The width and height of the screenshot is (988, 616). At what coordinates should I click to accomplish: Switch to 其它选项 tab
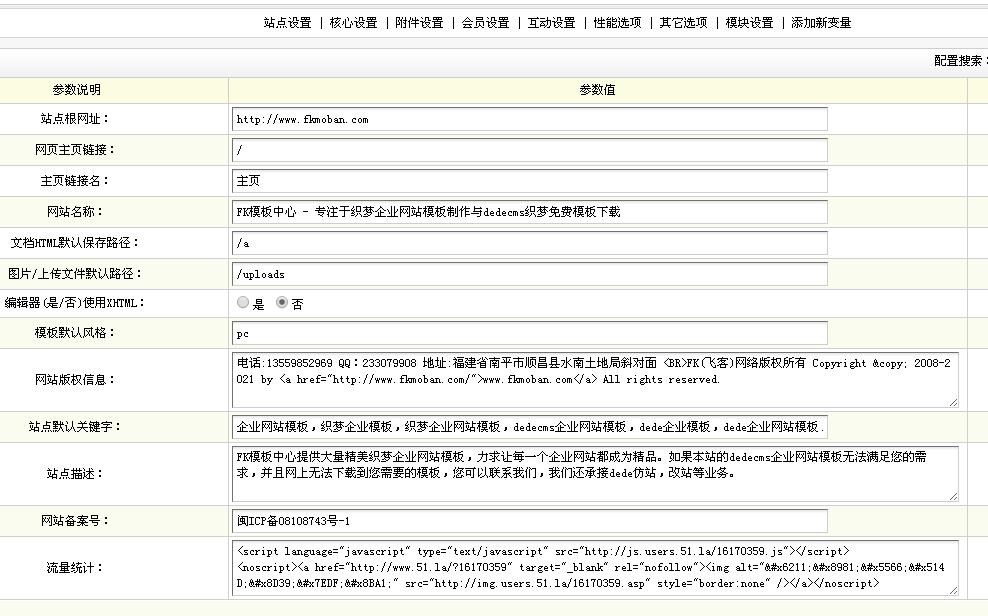coord(683,23)
